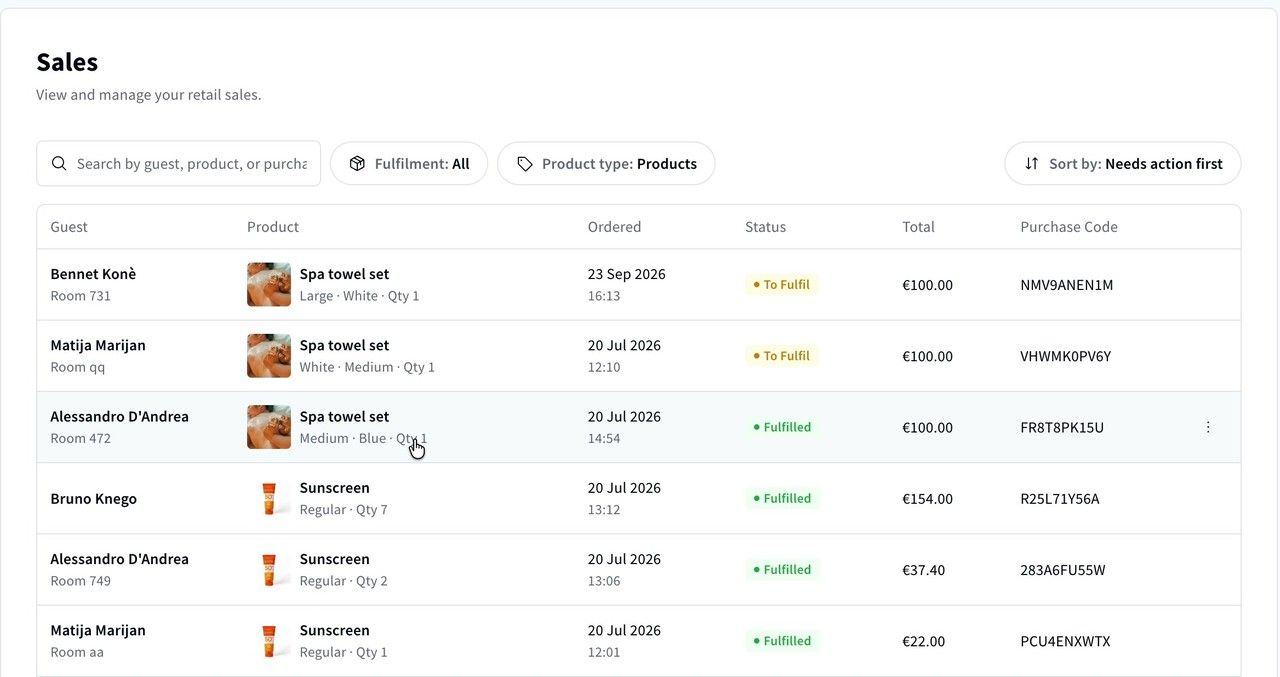Image resolution: width=1280 pixels, height=677 pixels.
Task: Click the Room 731 label
Action: (x=80, y=296)
